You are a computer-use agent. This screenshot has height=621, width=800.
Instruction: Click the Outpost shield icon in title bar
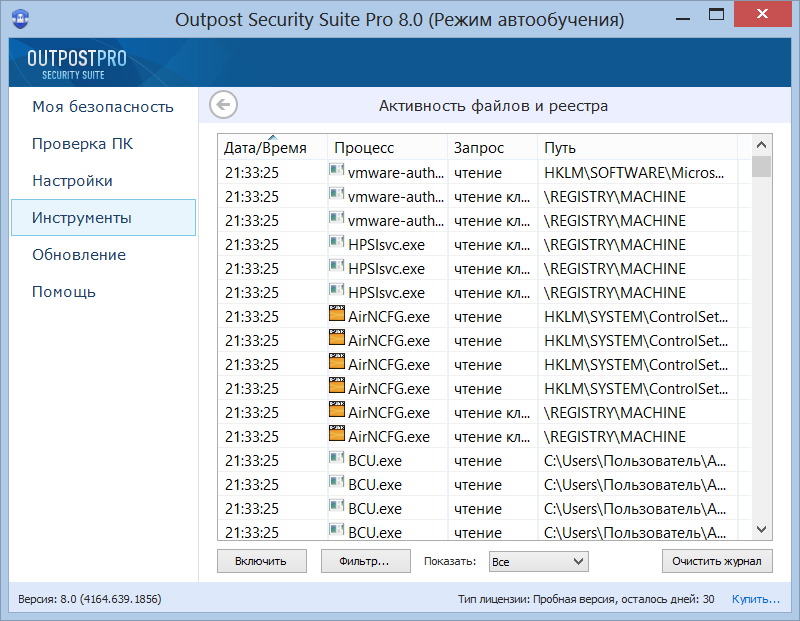[21, 20]
